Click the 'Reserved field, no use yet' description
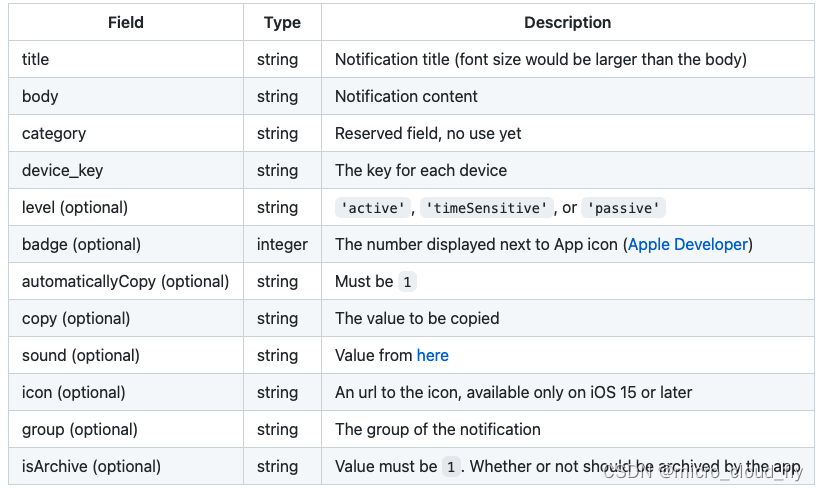 click(428, 133)
